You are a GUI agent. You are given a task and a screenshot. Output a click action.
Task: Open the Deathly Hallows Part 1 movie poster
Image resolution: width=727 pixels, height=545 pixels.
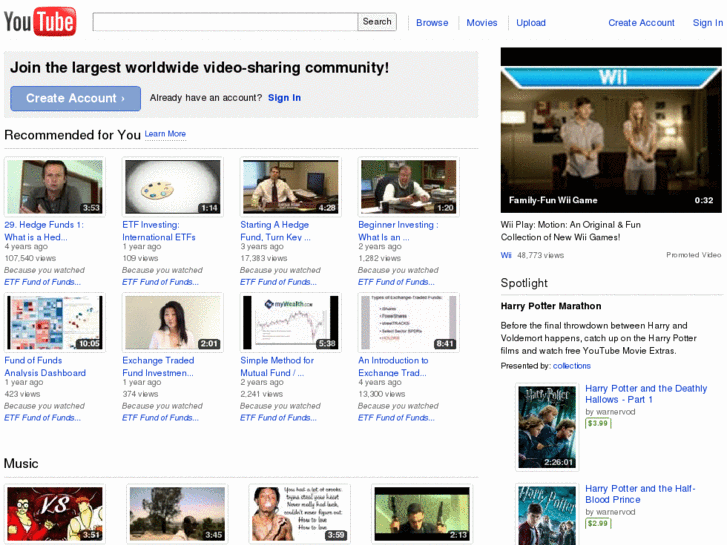point(547,426)
